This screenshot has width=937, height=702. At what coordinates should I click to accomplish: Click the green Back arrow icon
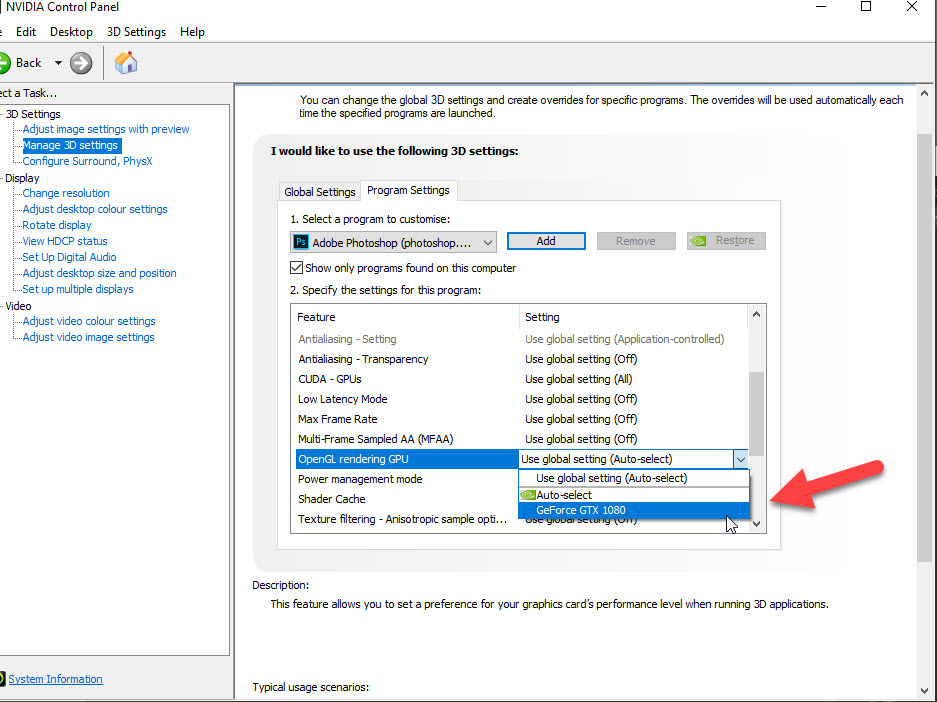point(4,63)
